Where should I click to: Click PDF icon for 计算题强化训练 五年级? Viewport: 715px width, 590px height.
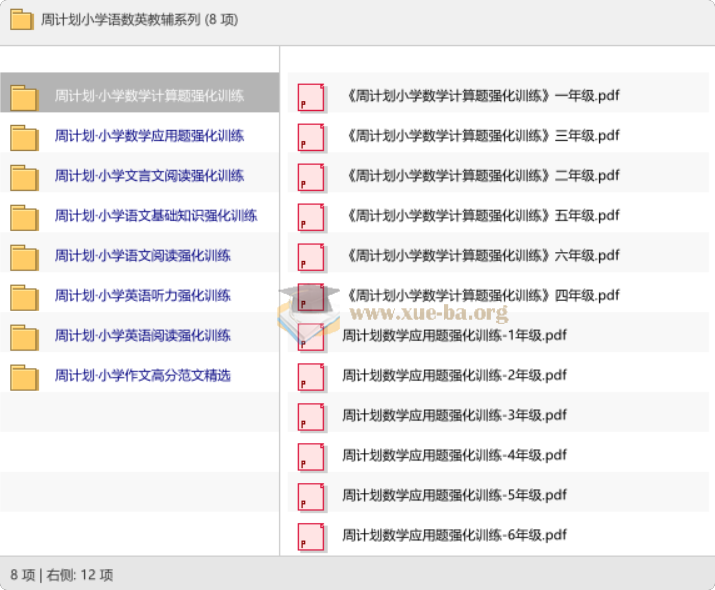pos(312,217)
